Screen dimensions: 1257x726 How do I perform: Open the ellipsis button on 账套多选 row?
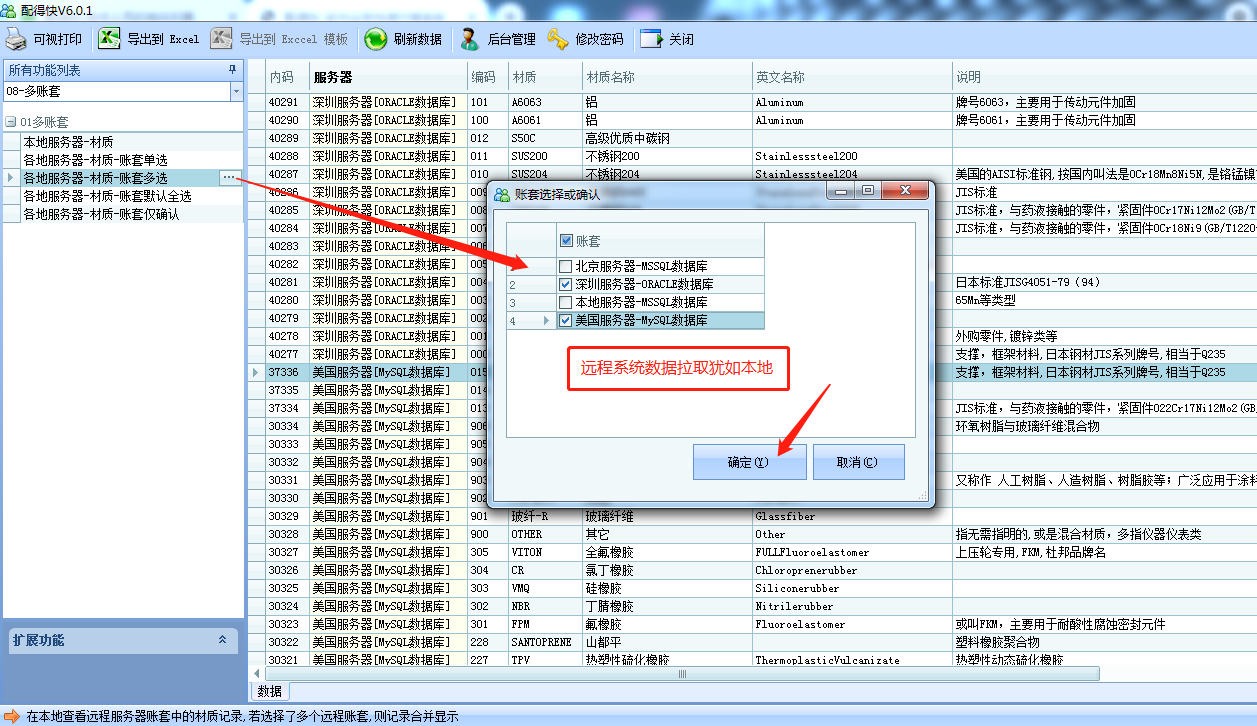230,178
